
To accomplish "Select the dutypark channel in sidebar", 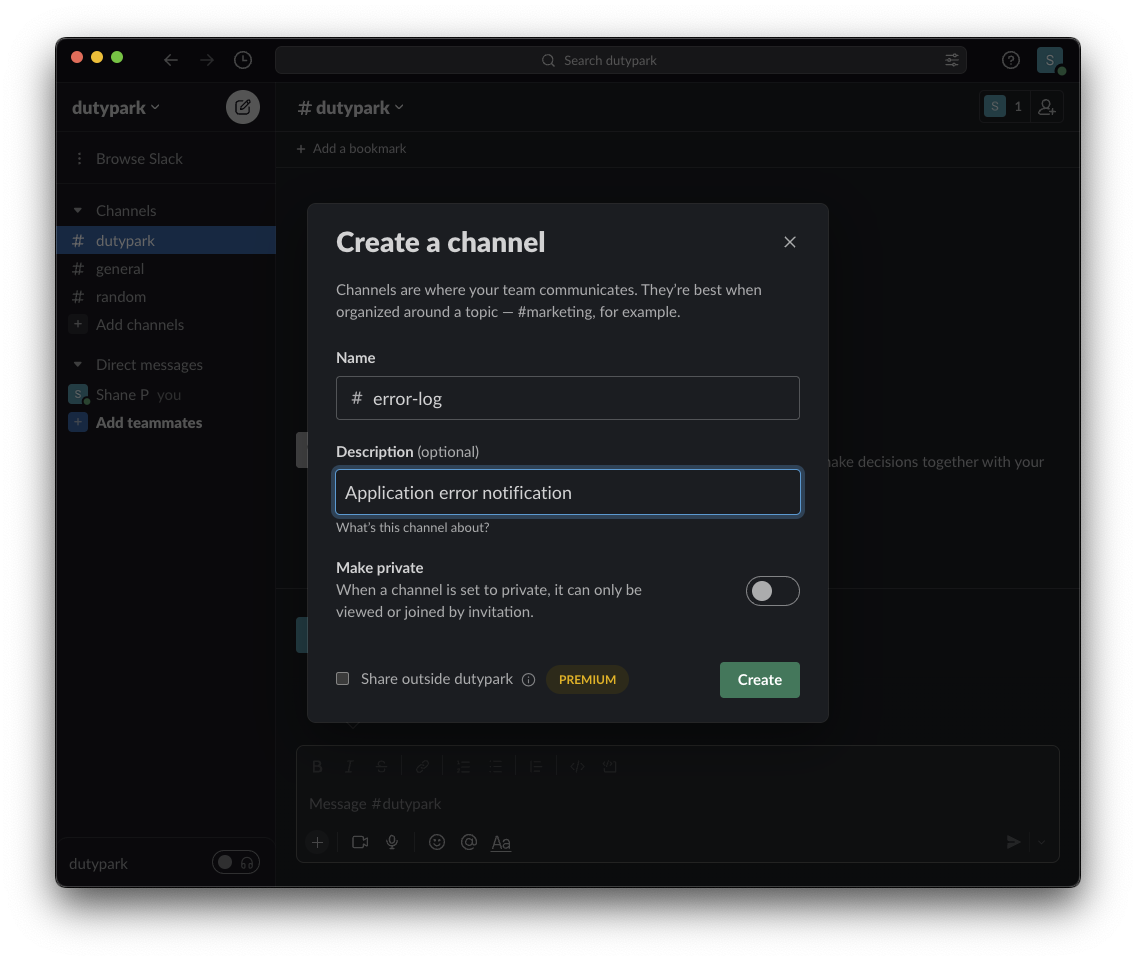I will click(166, 241).
